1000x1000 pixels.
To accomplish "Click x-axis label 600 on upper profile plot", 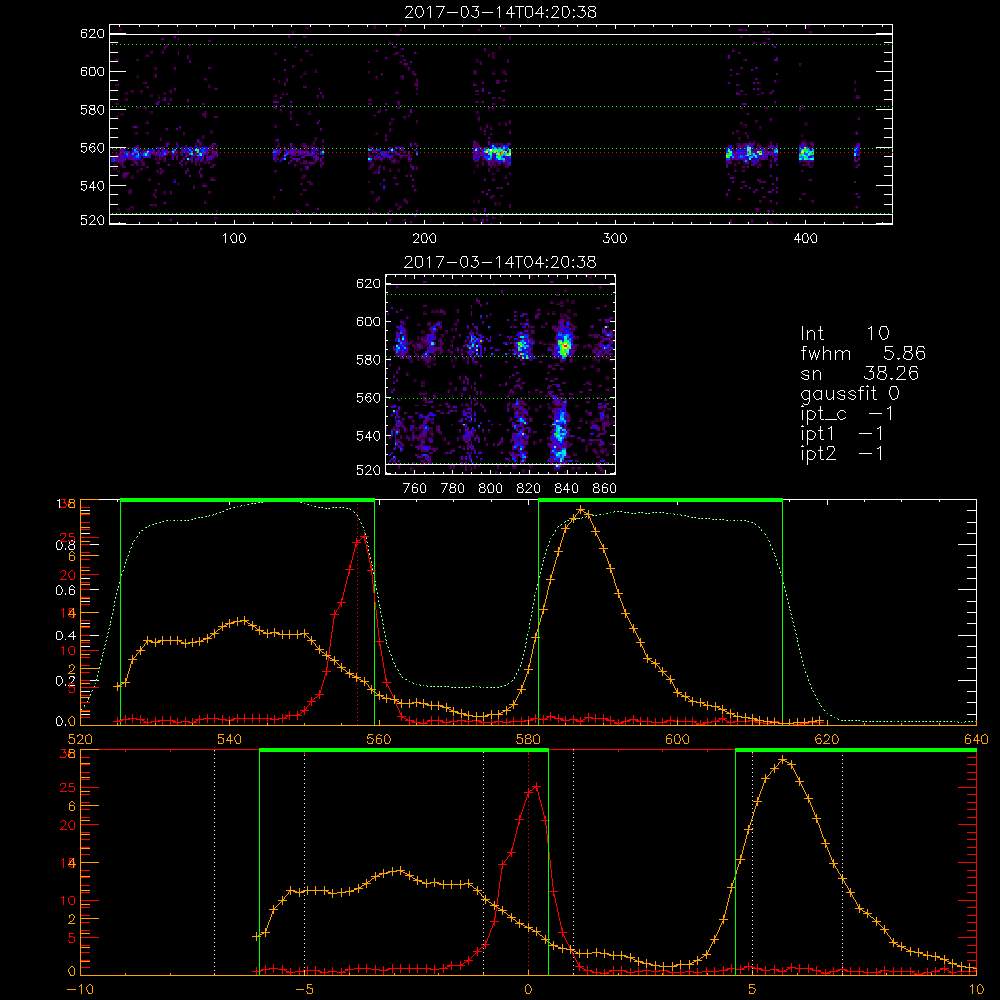I will click(x=677, y=739).
